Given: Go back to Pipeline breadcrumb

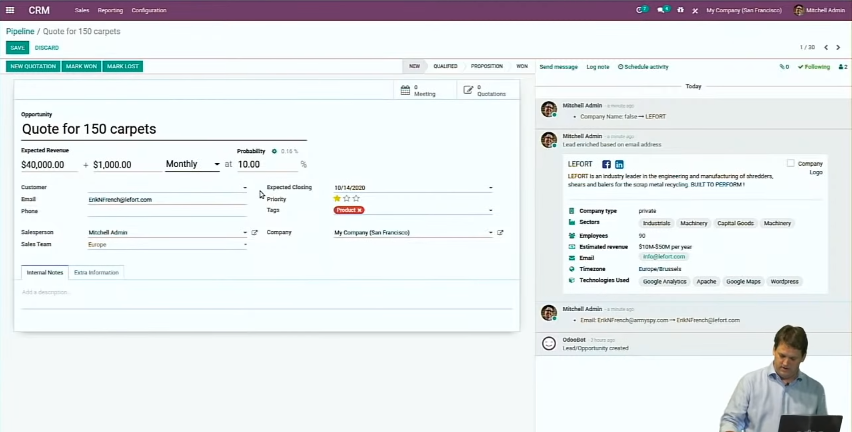Looking at the screenshot, I should (20, 32).
